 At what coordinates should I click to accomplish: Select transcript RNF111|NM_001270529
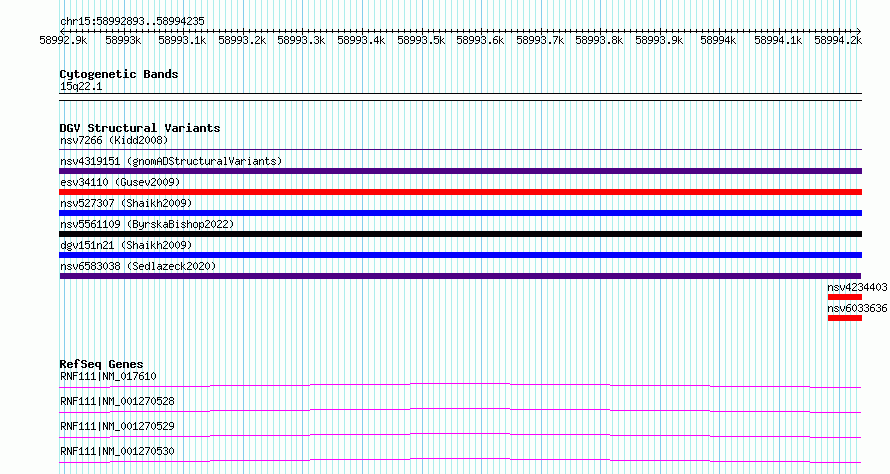pyautogui.click(x=117, y=426)
